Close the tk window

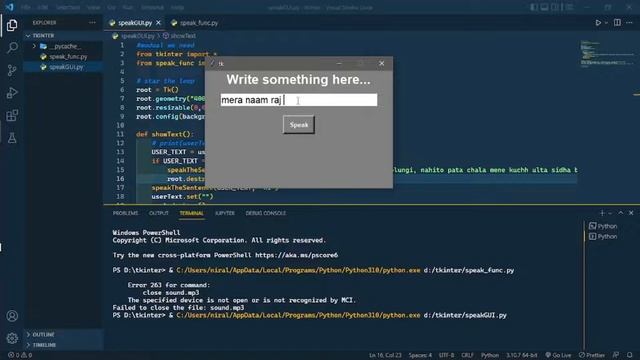[x=382, y=63]
